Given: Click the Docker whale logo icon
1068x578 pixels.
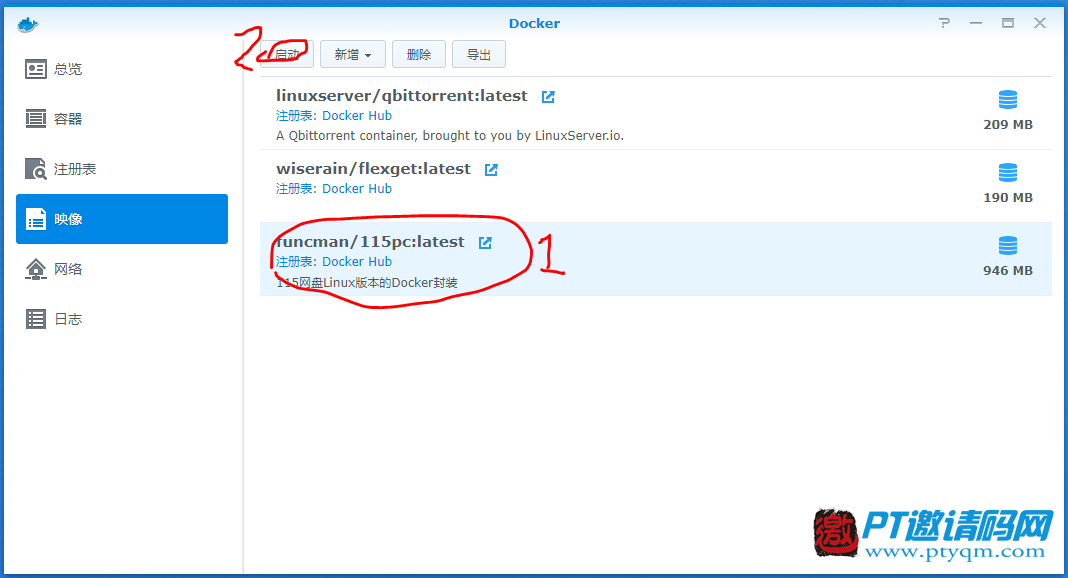Looking at the screenshot, I should (28, 25).
